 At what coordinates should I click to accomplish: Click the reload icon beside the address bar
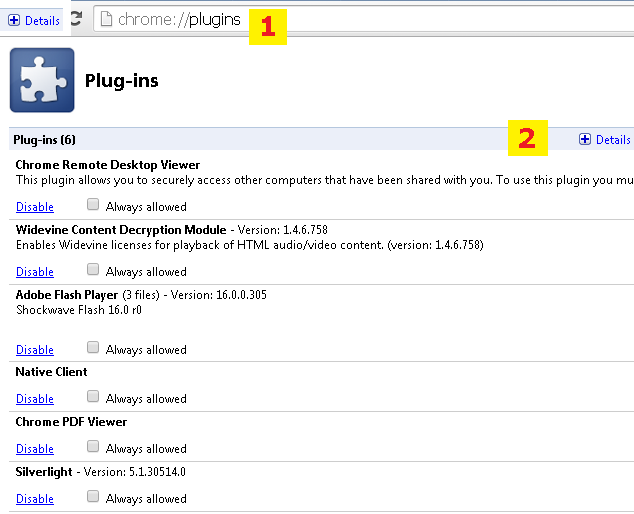coord(76,19)
